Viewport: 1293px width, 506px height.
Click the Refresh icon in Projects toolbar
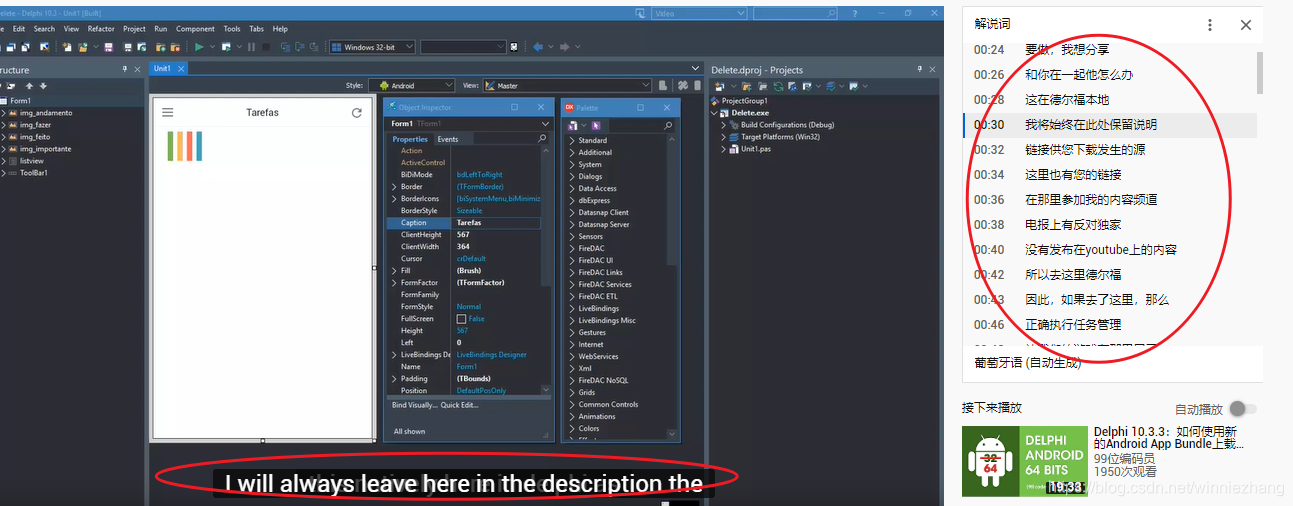click(x=778, y=86)
